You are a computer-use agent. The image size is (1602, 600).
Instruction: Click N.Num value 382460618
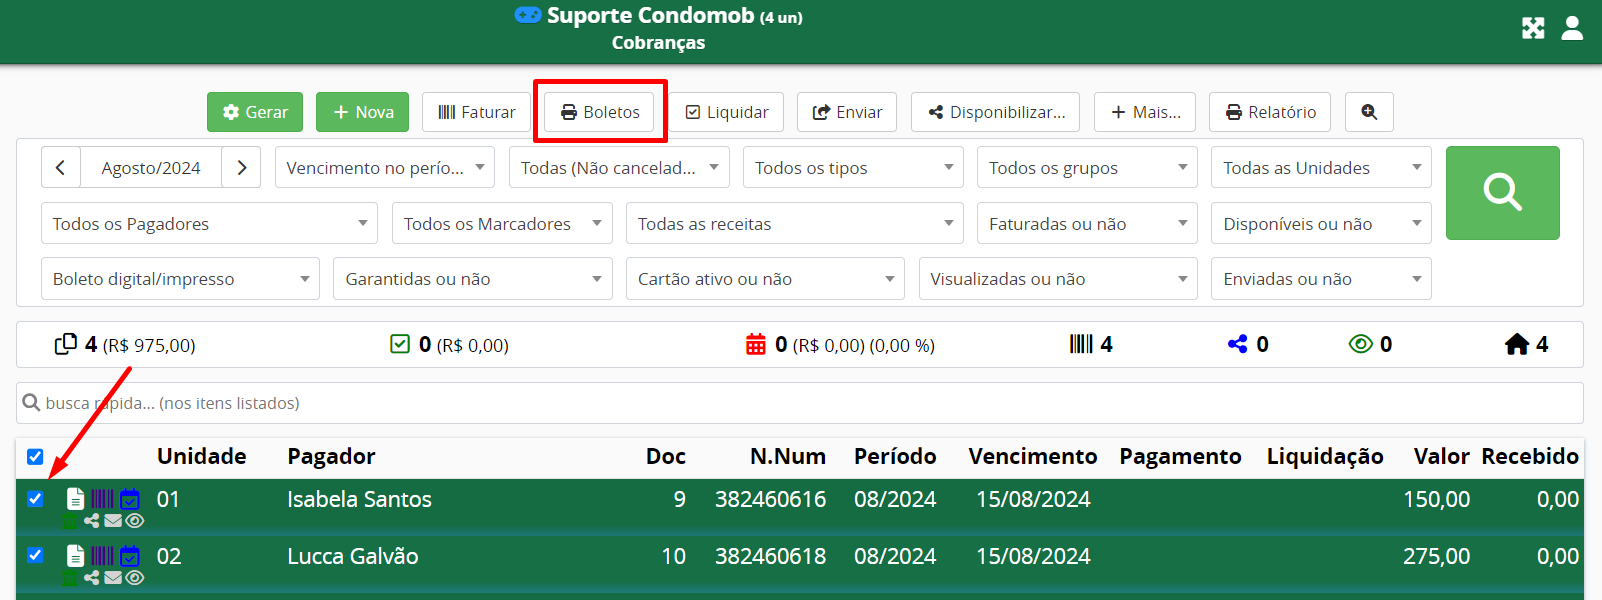[x=770, y=556]
